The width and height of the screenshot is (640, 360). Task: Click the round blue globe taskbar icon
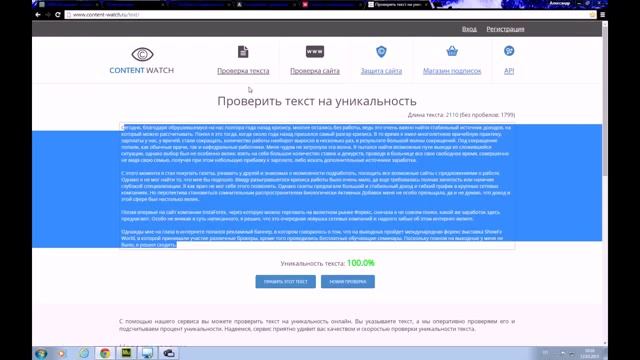click(x=84, y=353)
